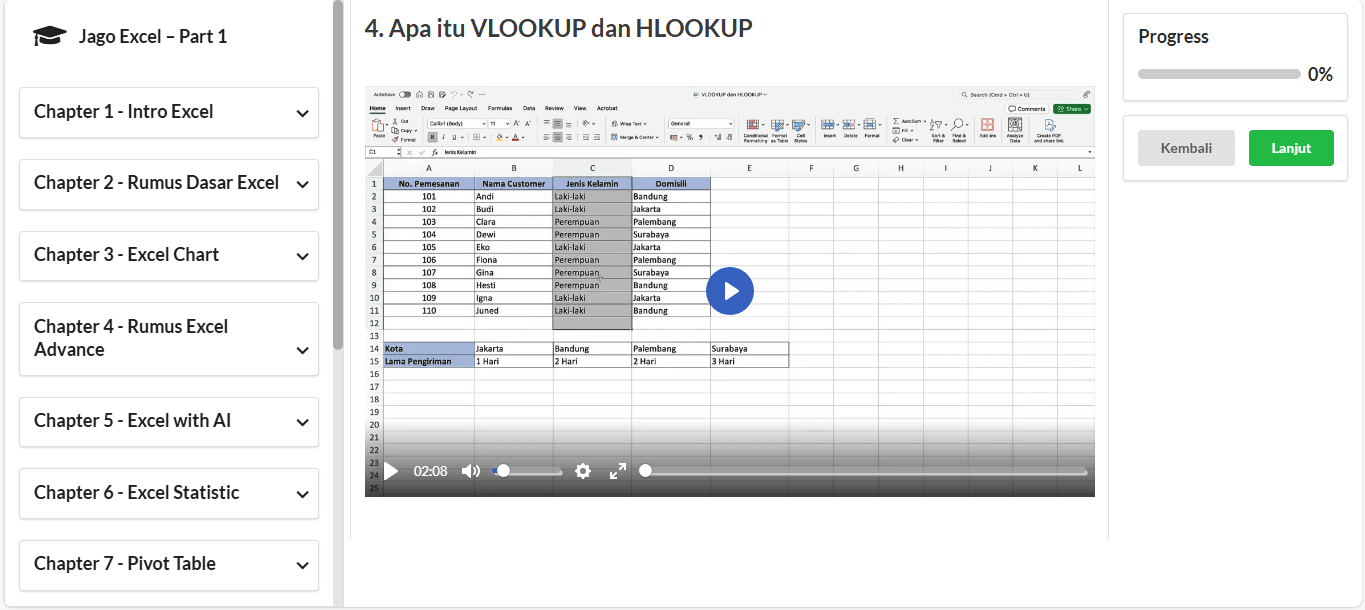1365x610 pixels.
Task: Expand Chapter 1 - Intro Excel
Action: coord(169,112)
